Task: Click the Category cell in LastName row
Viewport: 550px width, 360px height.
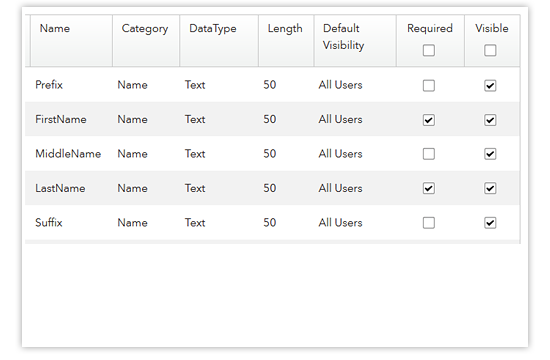Action: [x=132, y=188]
